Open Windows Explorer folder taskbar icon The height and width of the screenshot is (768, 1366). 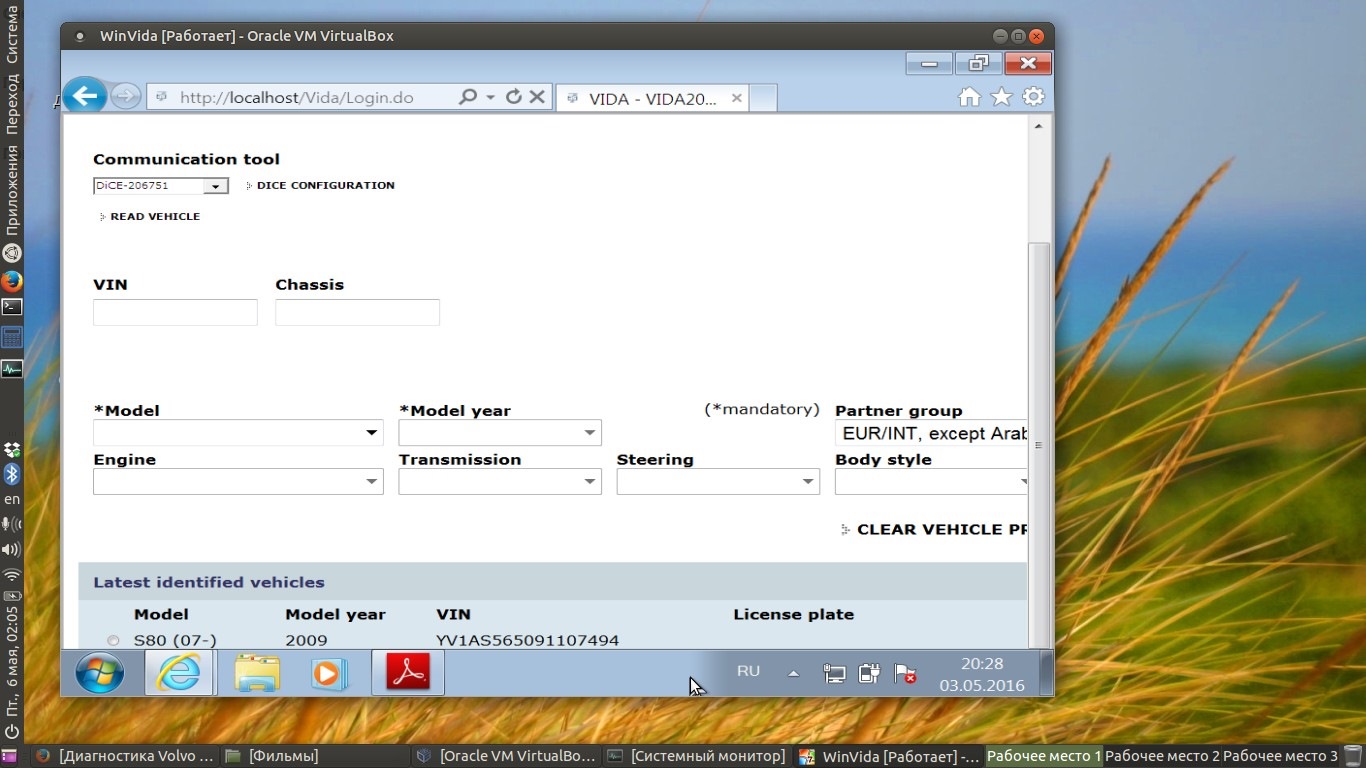256,673
